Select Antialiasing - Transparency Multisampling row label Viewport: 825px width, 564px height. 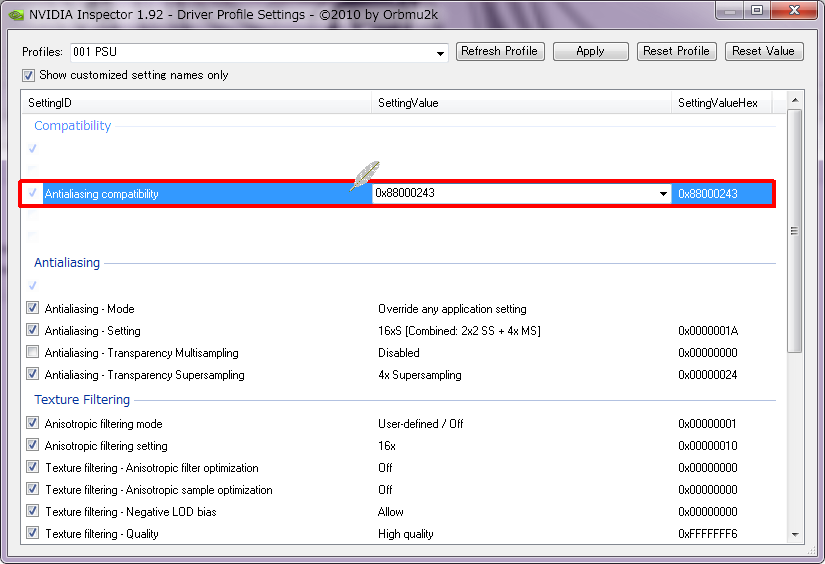142,353
